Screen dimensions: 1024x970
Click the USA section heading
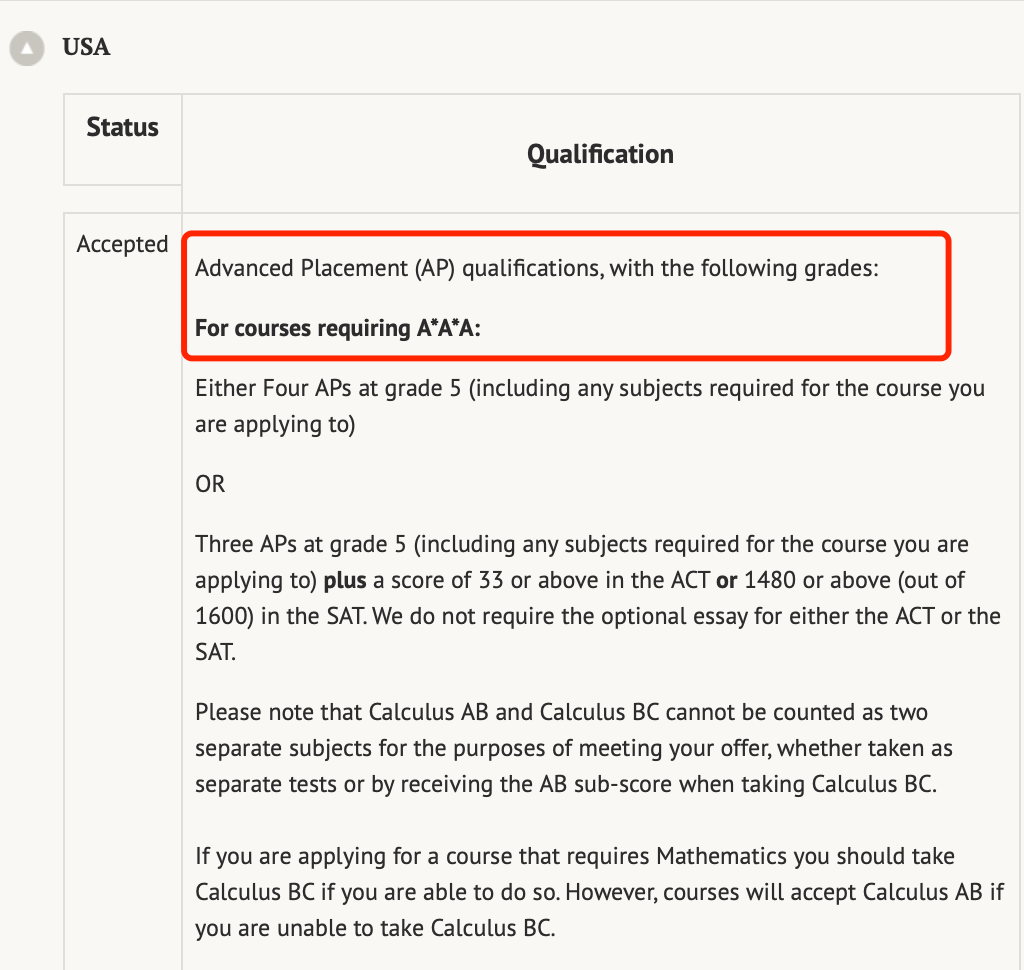(86, 47)
